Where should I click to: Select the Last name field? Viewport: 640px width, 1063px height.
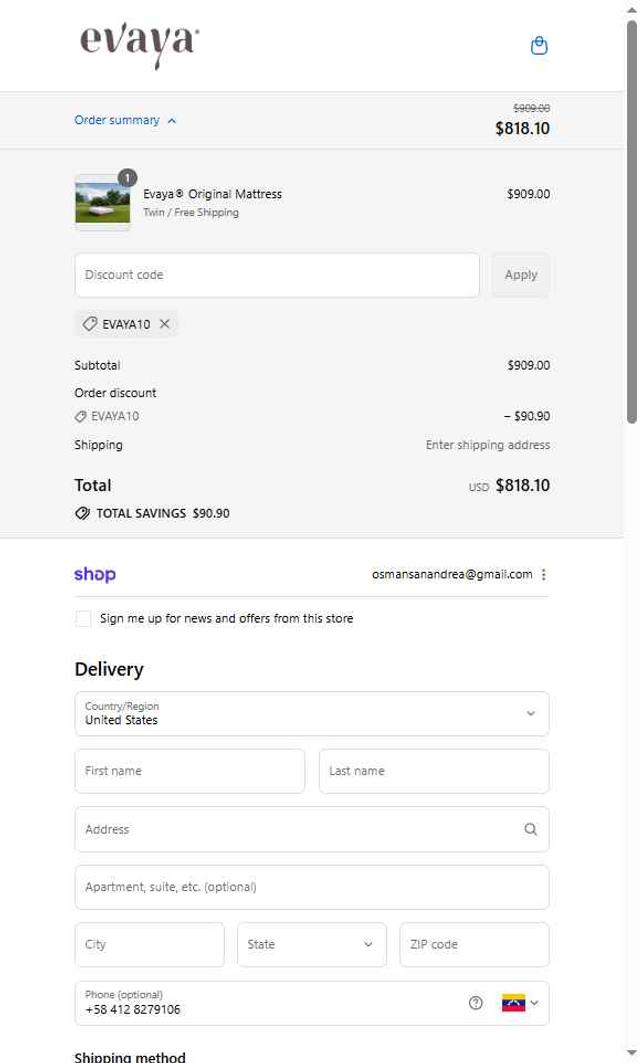coord(434,771)
